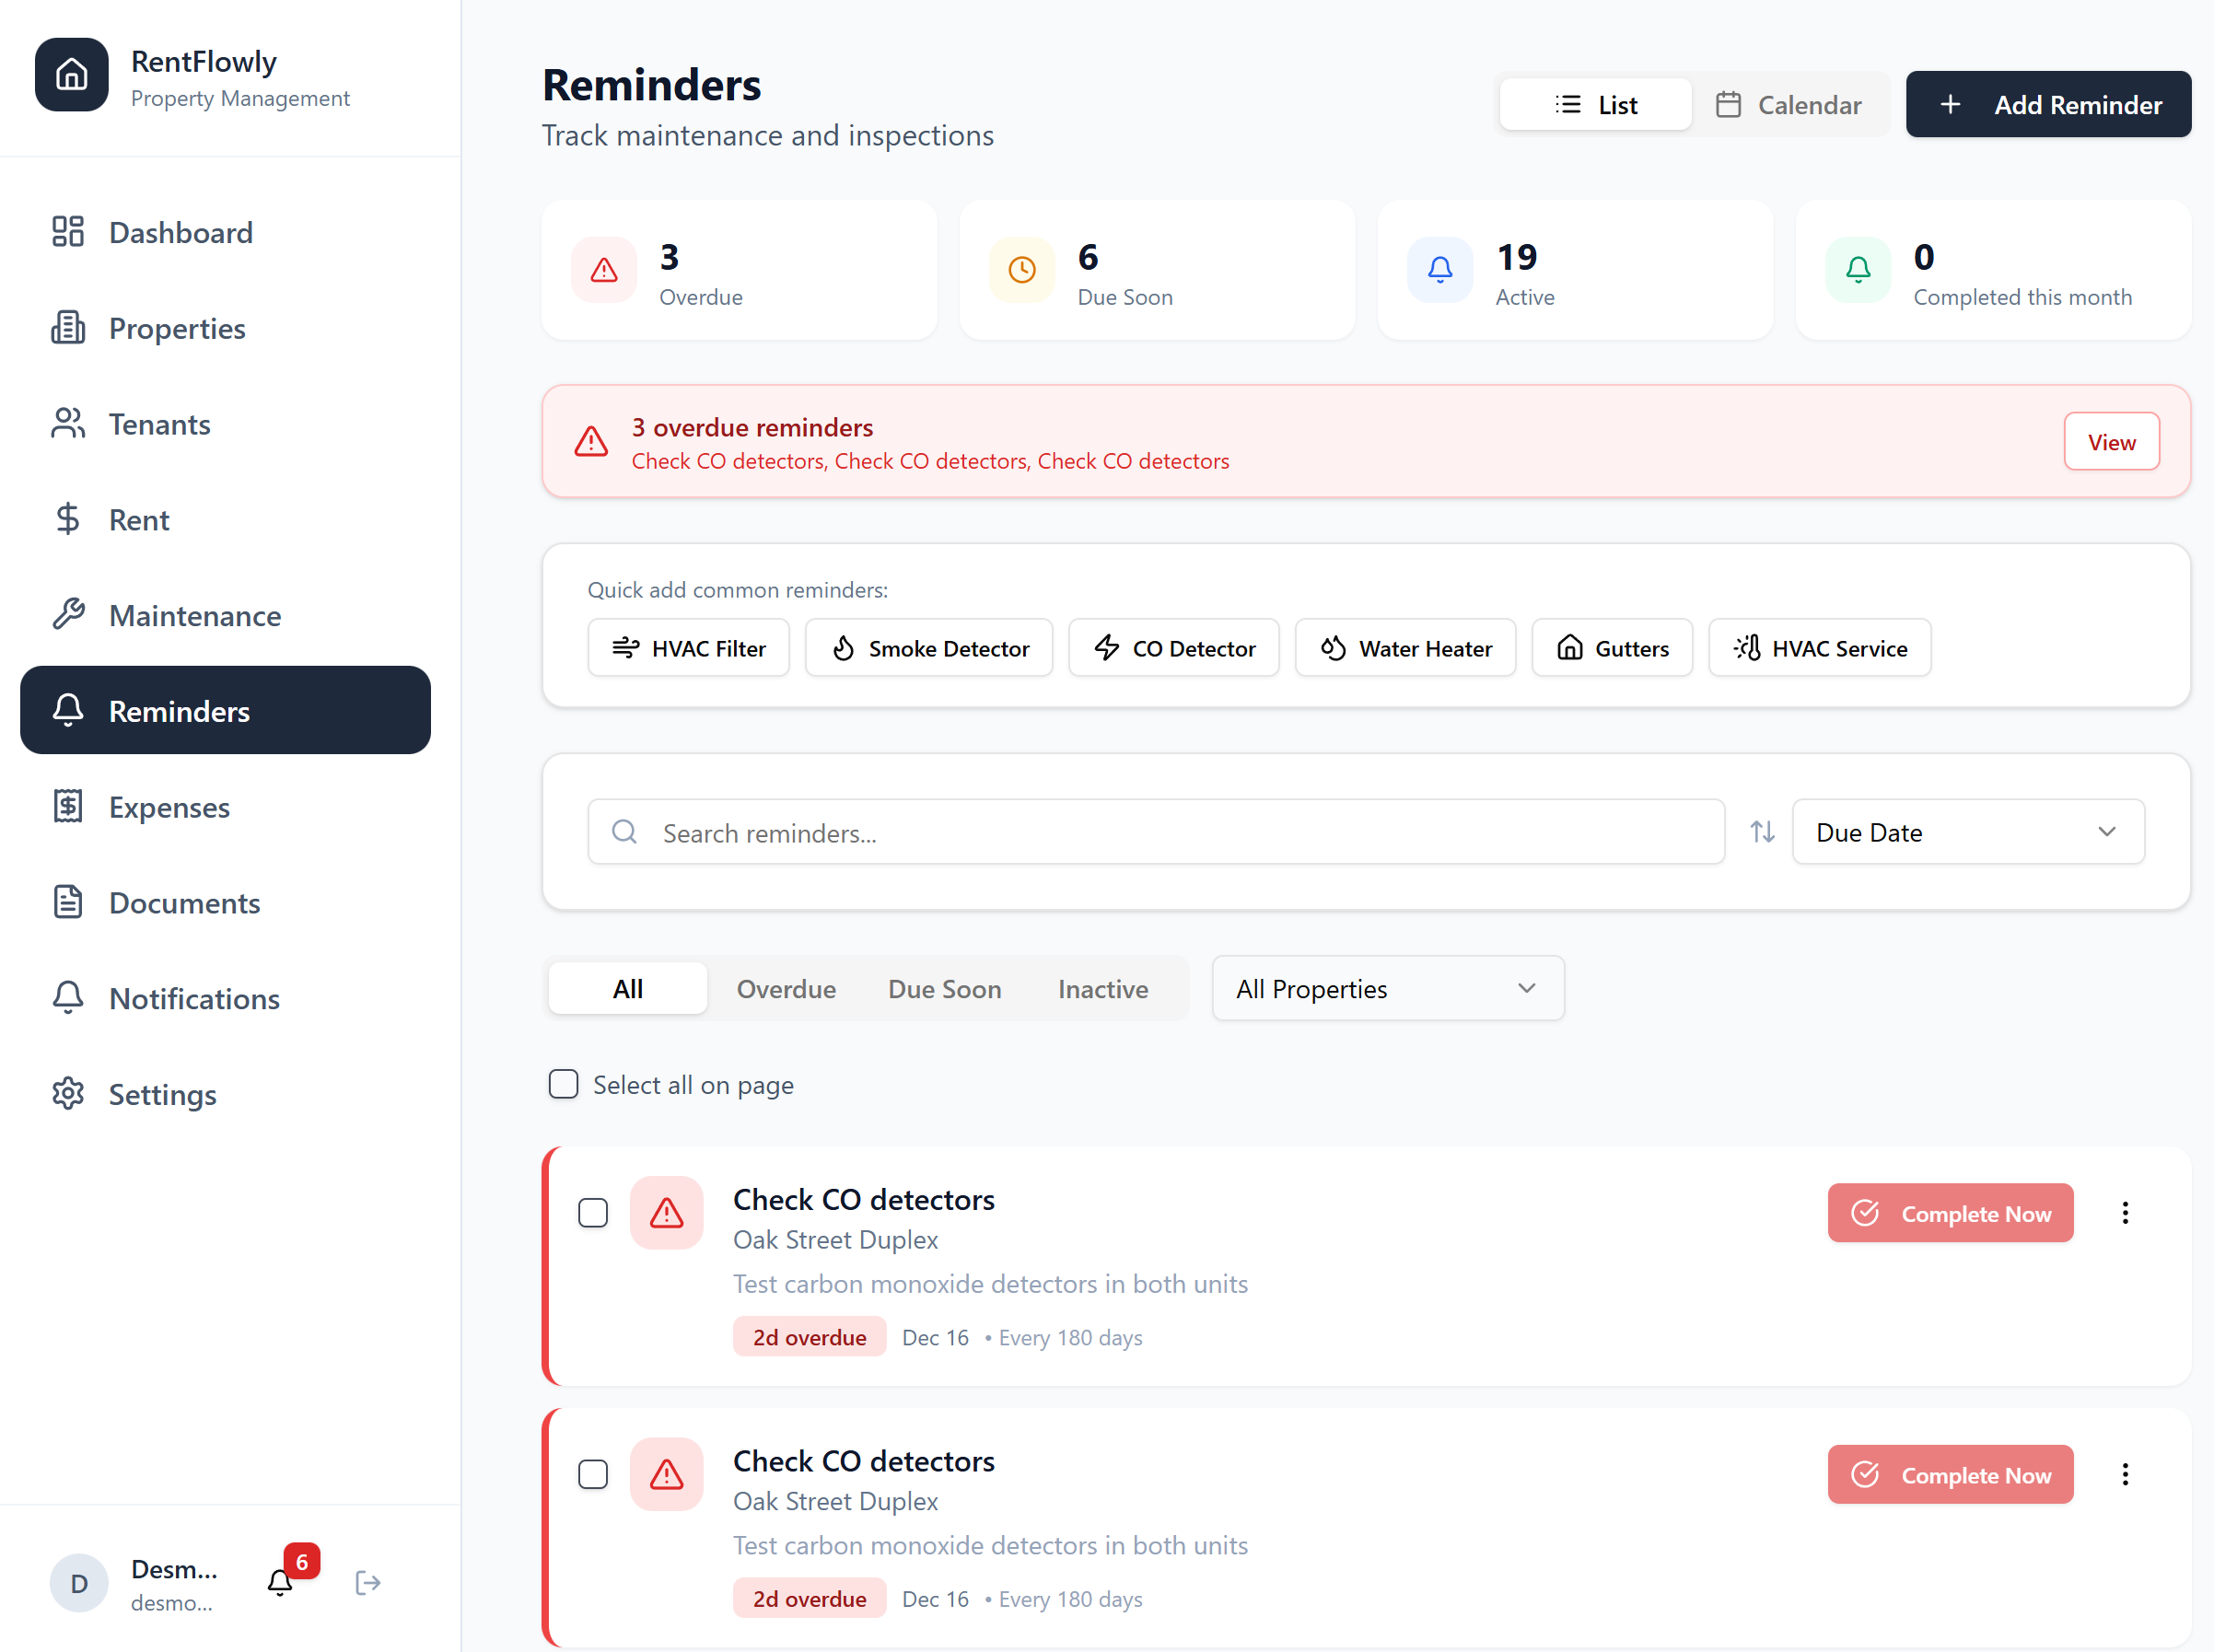Viewport: 2214px width, 1652px height.
Task: Select the Properties sidebar icon
Action: [x=68, y=328]
